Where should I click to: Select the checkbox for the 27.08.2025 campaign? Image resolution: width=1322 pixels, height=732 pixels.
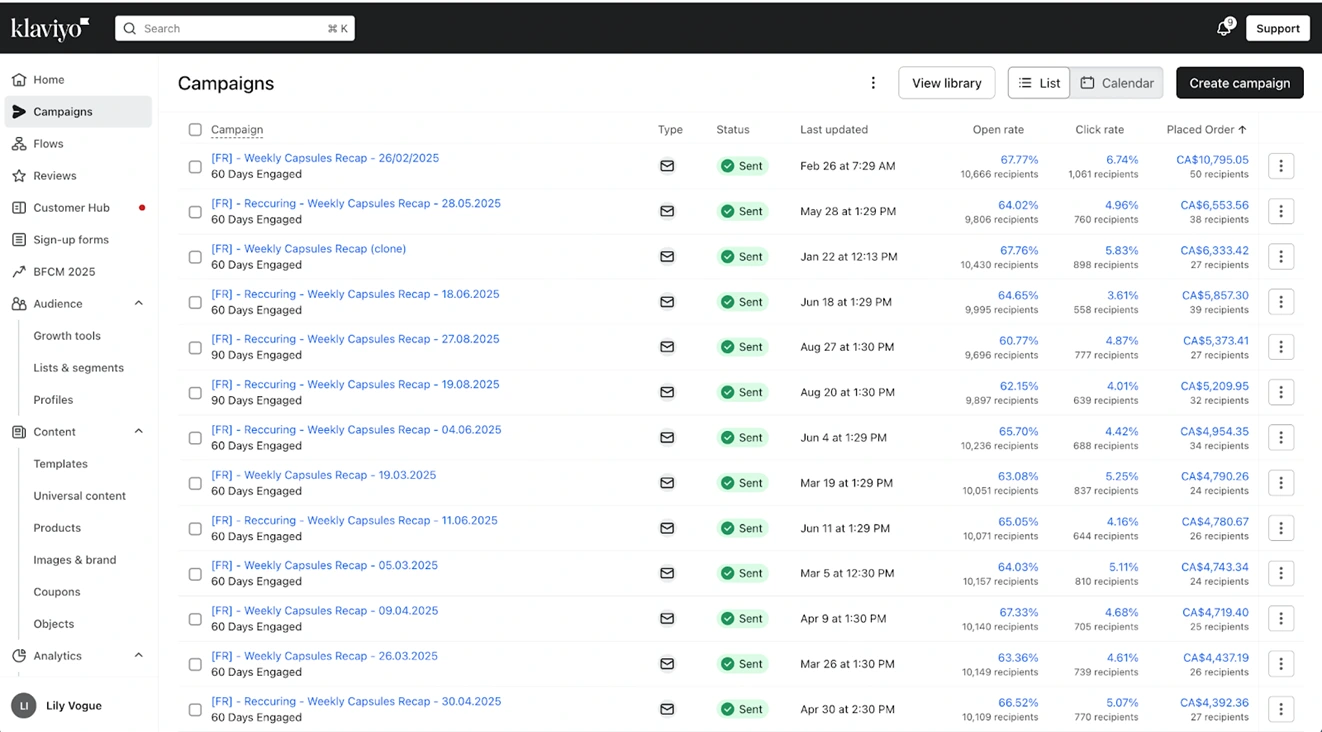click(195, 348)
